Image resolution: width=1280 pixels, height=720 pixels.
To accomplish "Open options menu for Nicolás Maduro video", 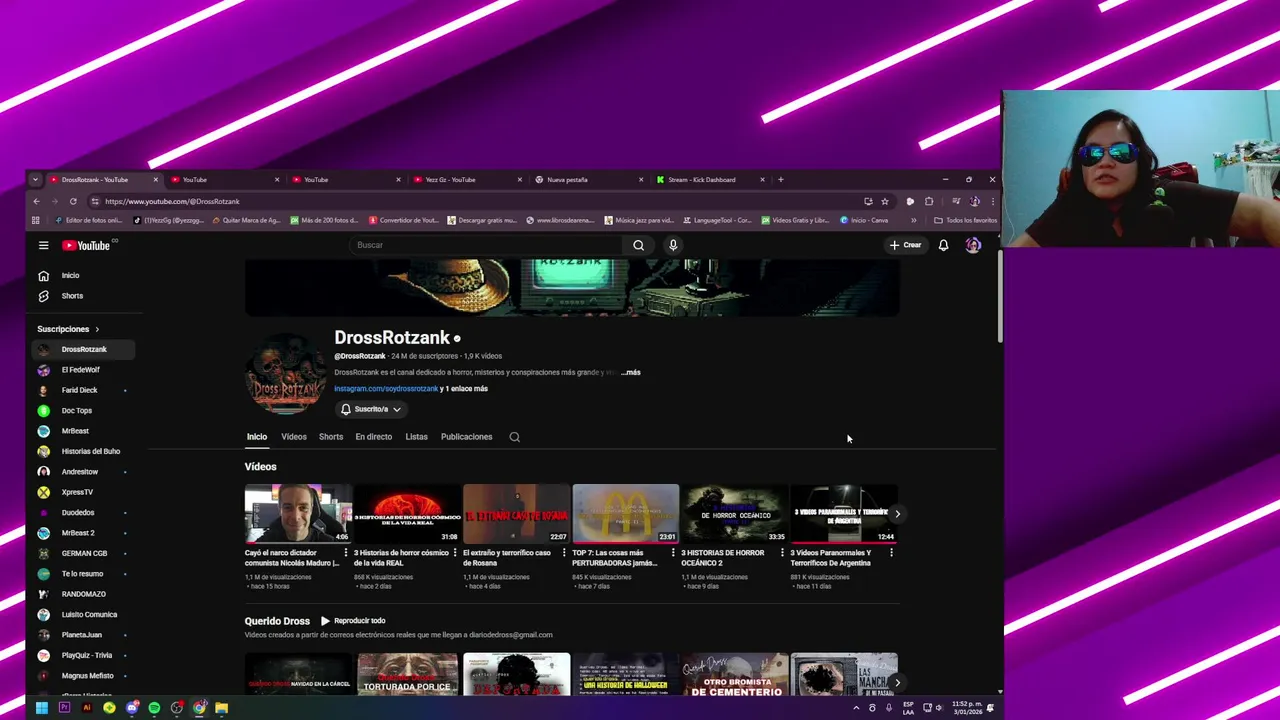I will point(346,553).
